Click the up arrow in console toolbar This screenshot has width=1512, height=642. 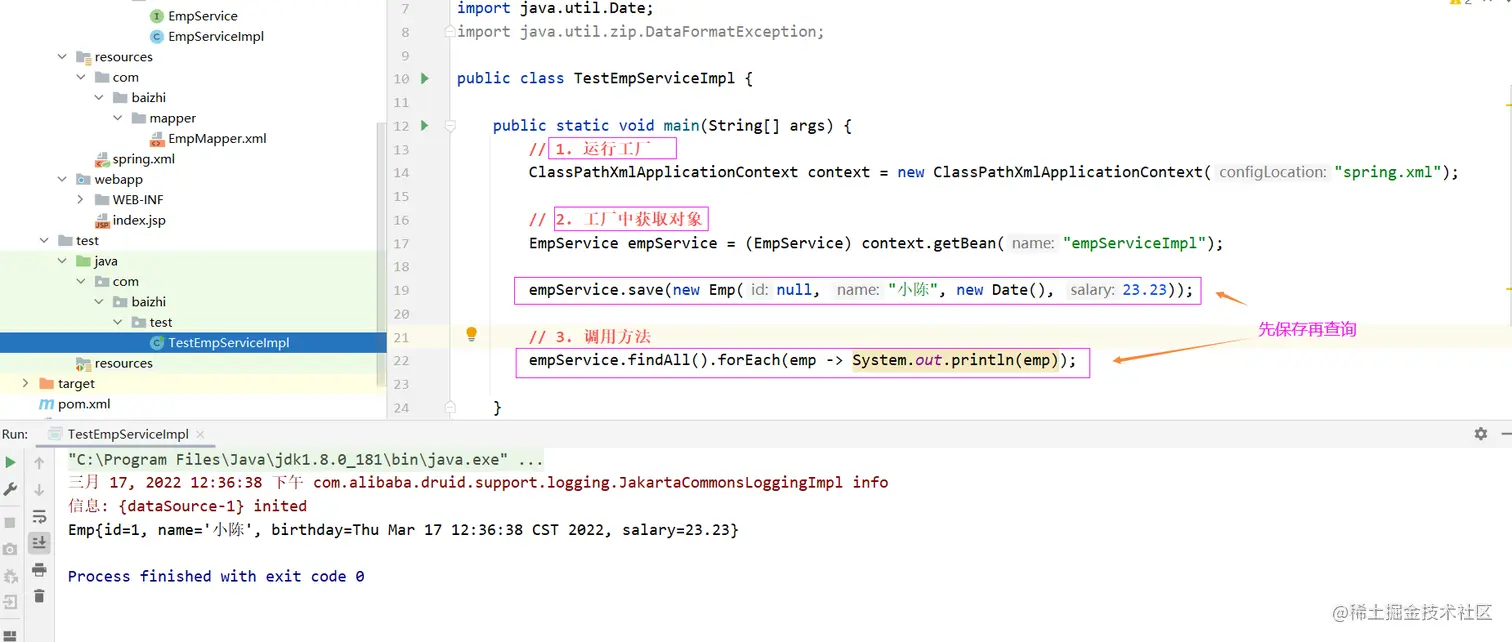click(x=39, y=462)
